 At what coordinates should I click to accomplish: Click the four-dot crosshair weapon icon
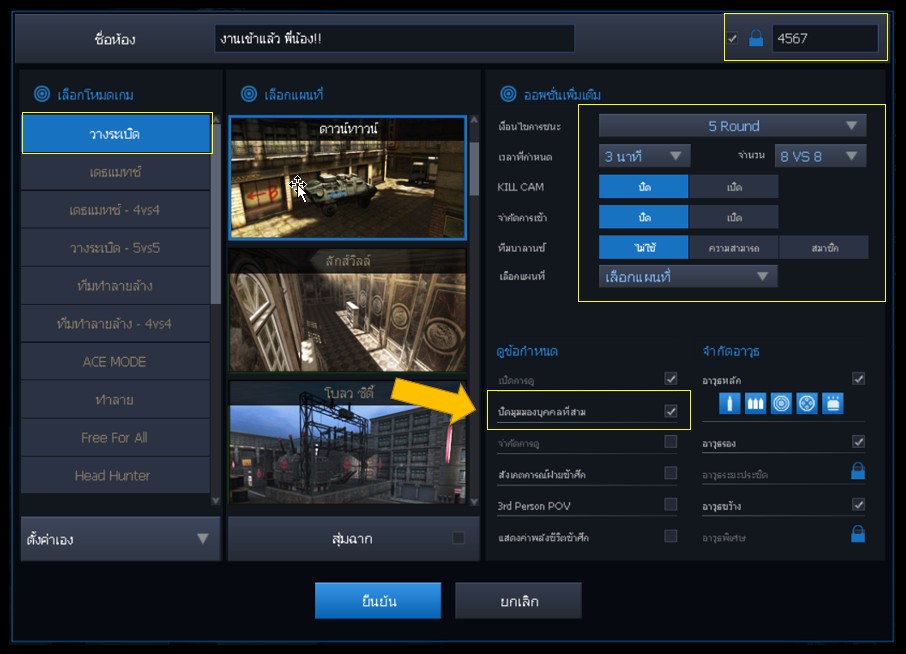[x=807, y=403]
